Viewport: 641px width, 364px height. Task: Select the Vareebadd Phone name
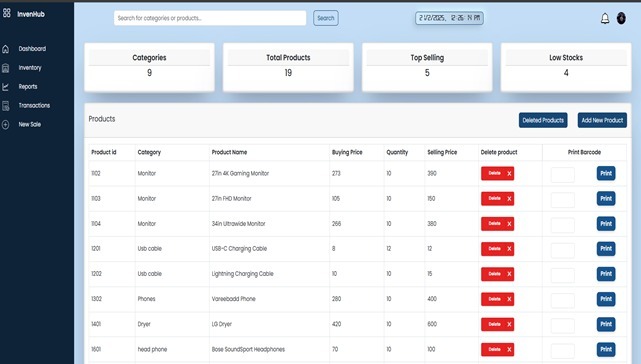click(x=233, y=299)
